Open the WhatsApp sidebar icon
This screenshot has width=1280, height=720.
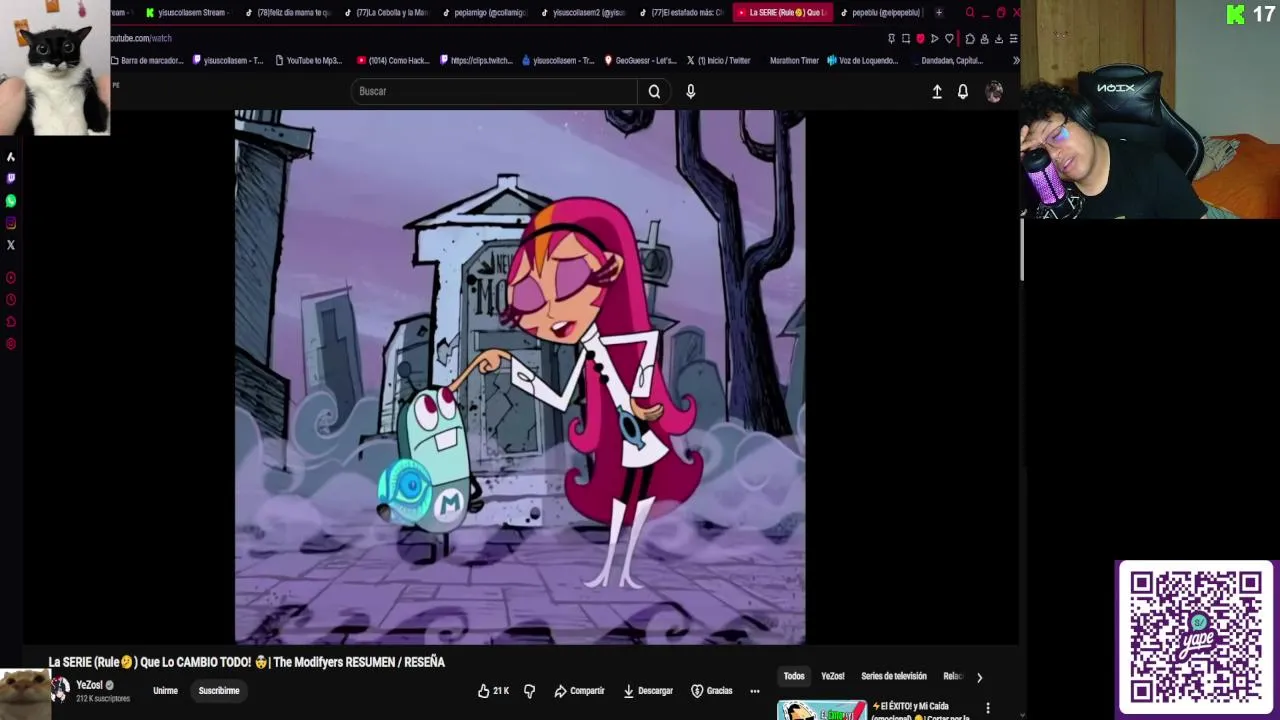(11, 200)
